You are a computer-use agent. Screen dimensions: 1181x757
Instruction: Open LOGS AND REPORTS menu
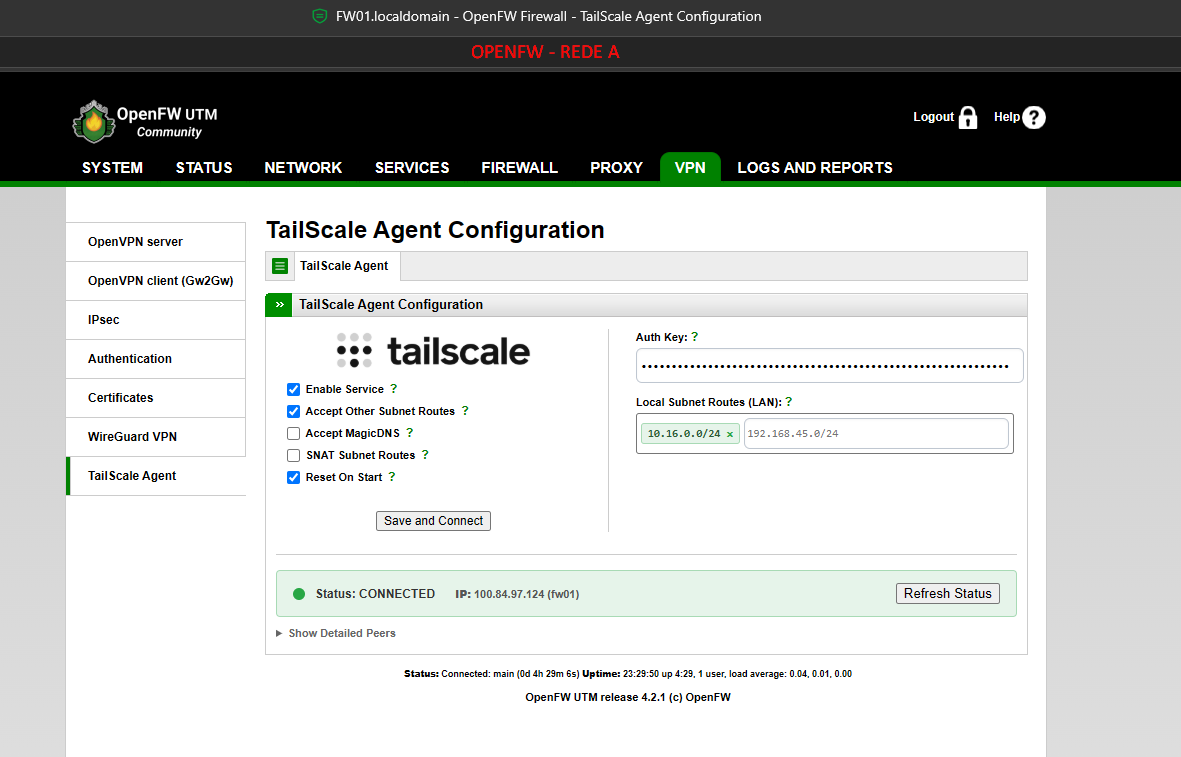(x=815, y=167)
